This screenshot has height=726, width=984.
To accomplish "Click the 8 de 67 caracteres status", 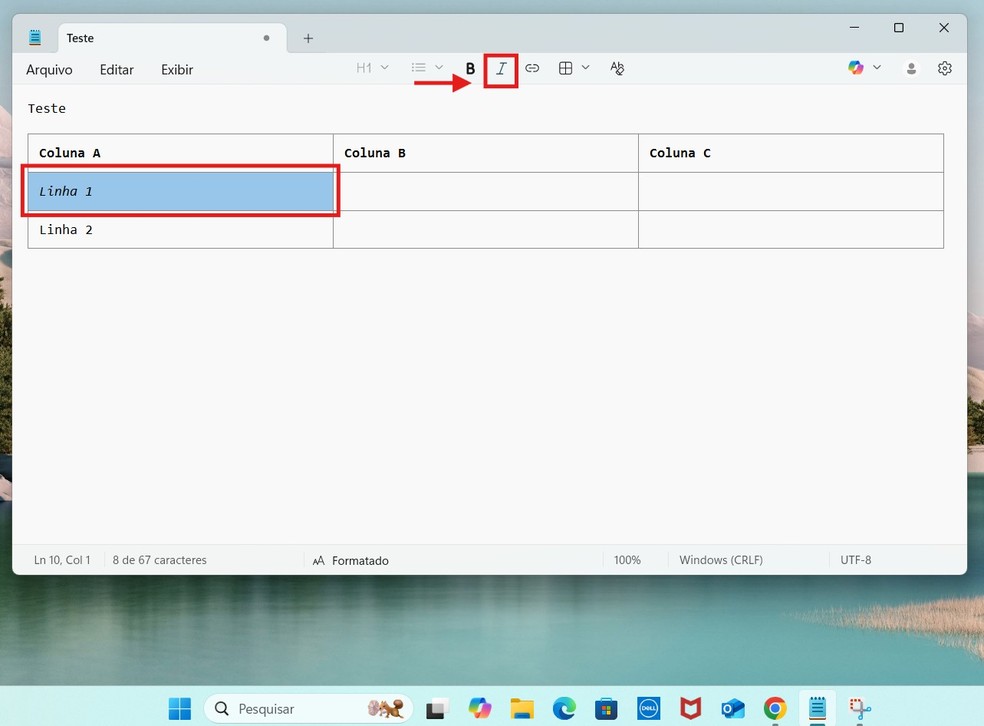I will pyautogui.click(x=159, y=560).
